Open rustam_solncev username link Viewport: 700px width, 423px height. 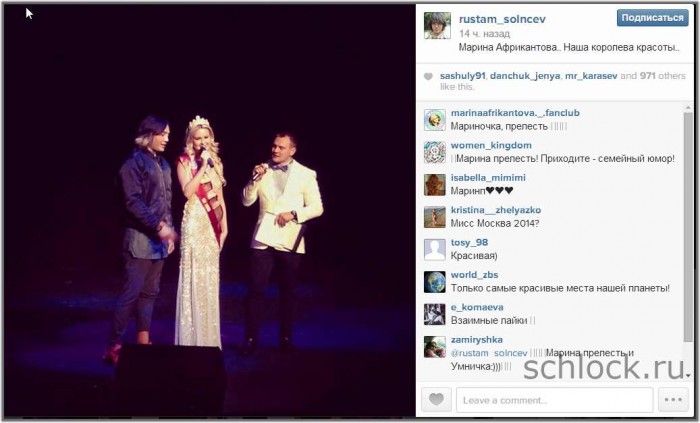click(502, 19)
